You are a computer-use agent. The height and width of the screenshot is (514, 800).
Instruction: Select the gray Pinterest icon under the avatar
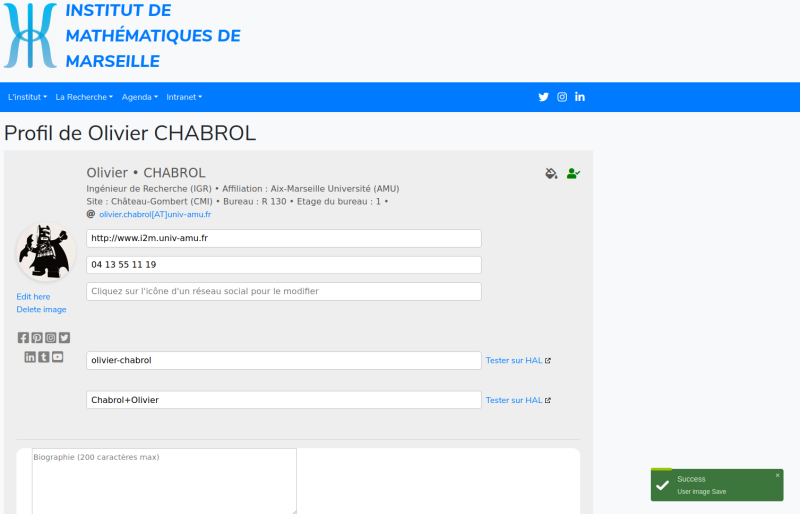[x=37, y=338]
